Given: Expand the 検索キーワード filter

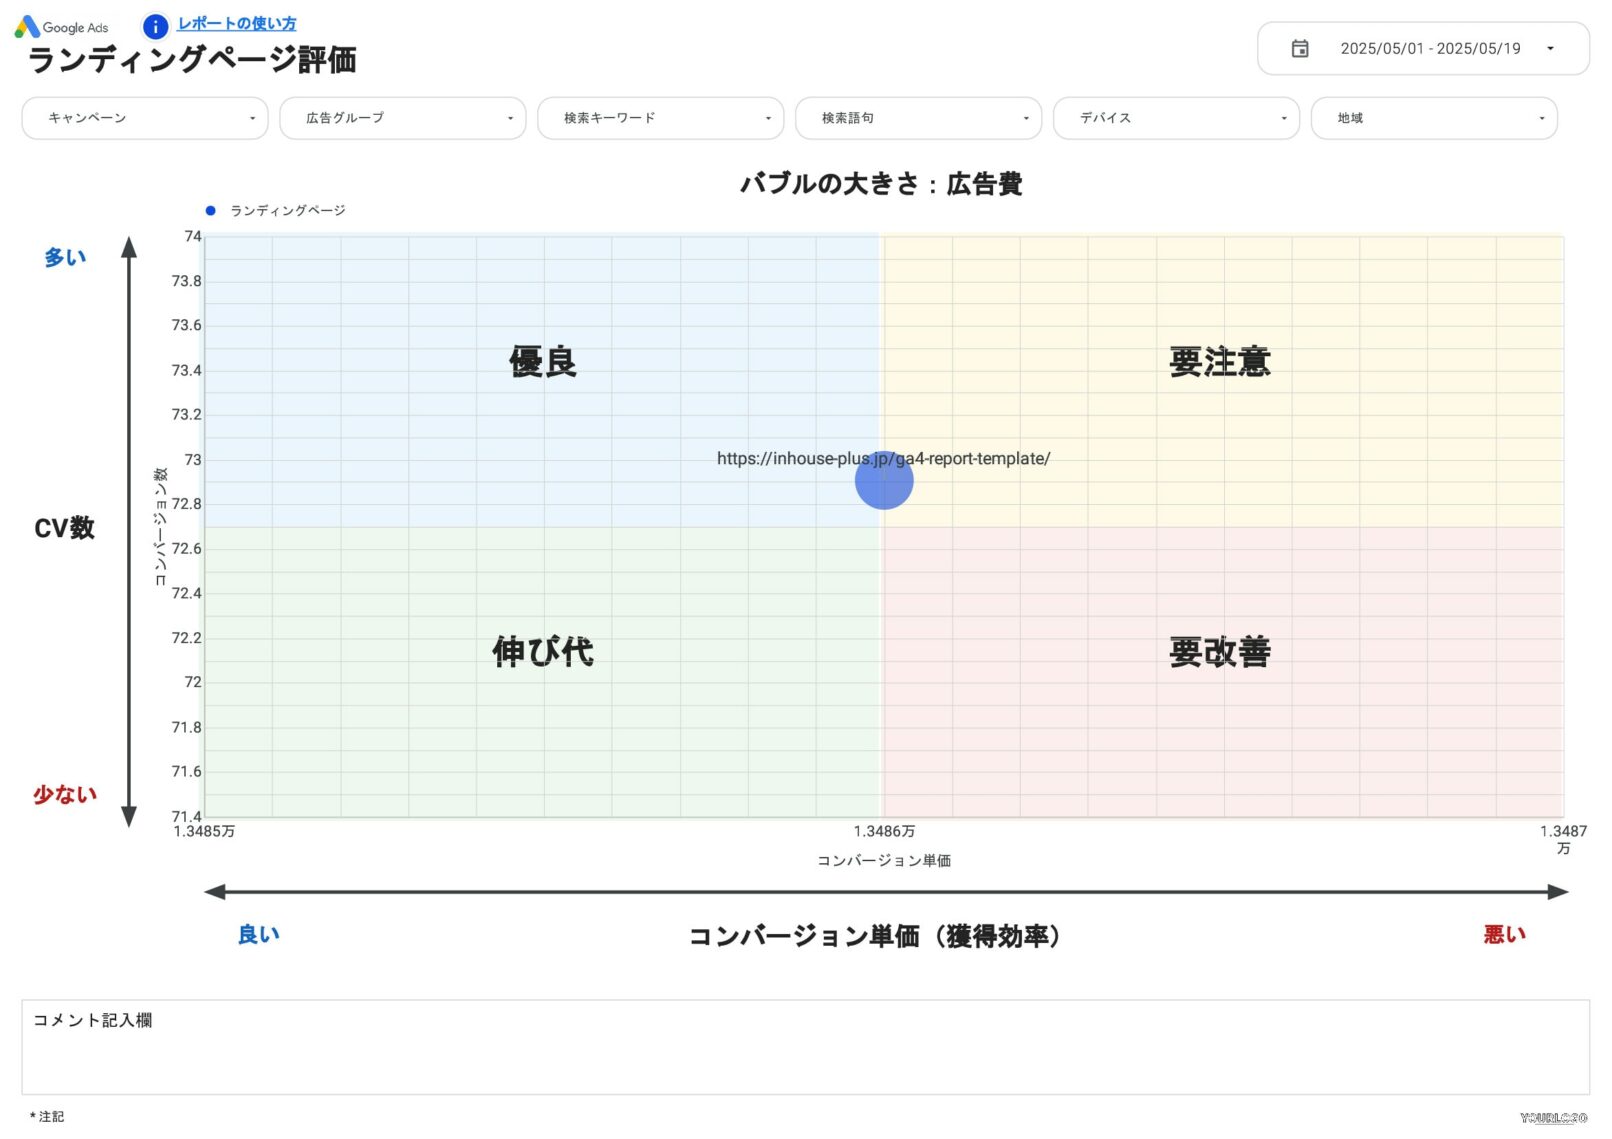Looking at the screenshot, I should (x=660, y=117).
